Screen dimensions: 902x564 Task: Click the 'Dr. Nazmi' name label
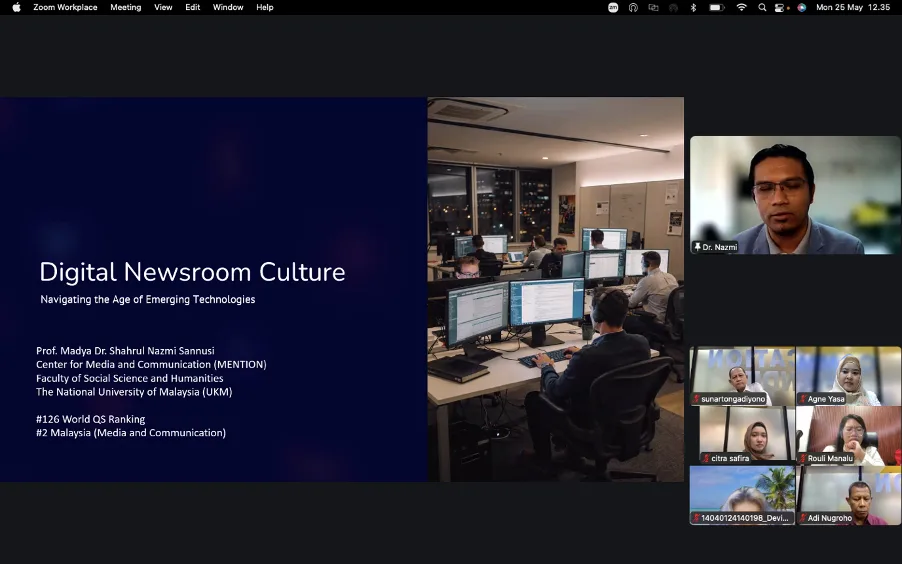(720, 247)
